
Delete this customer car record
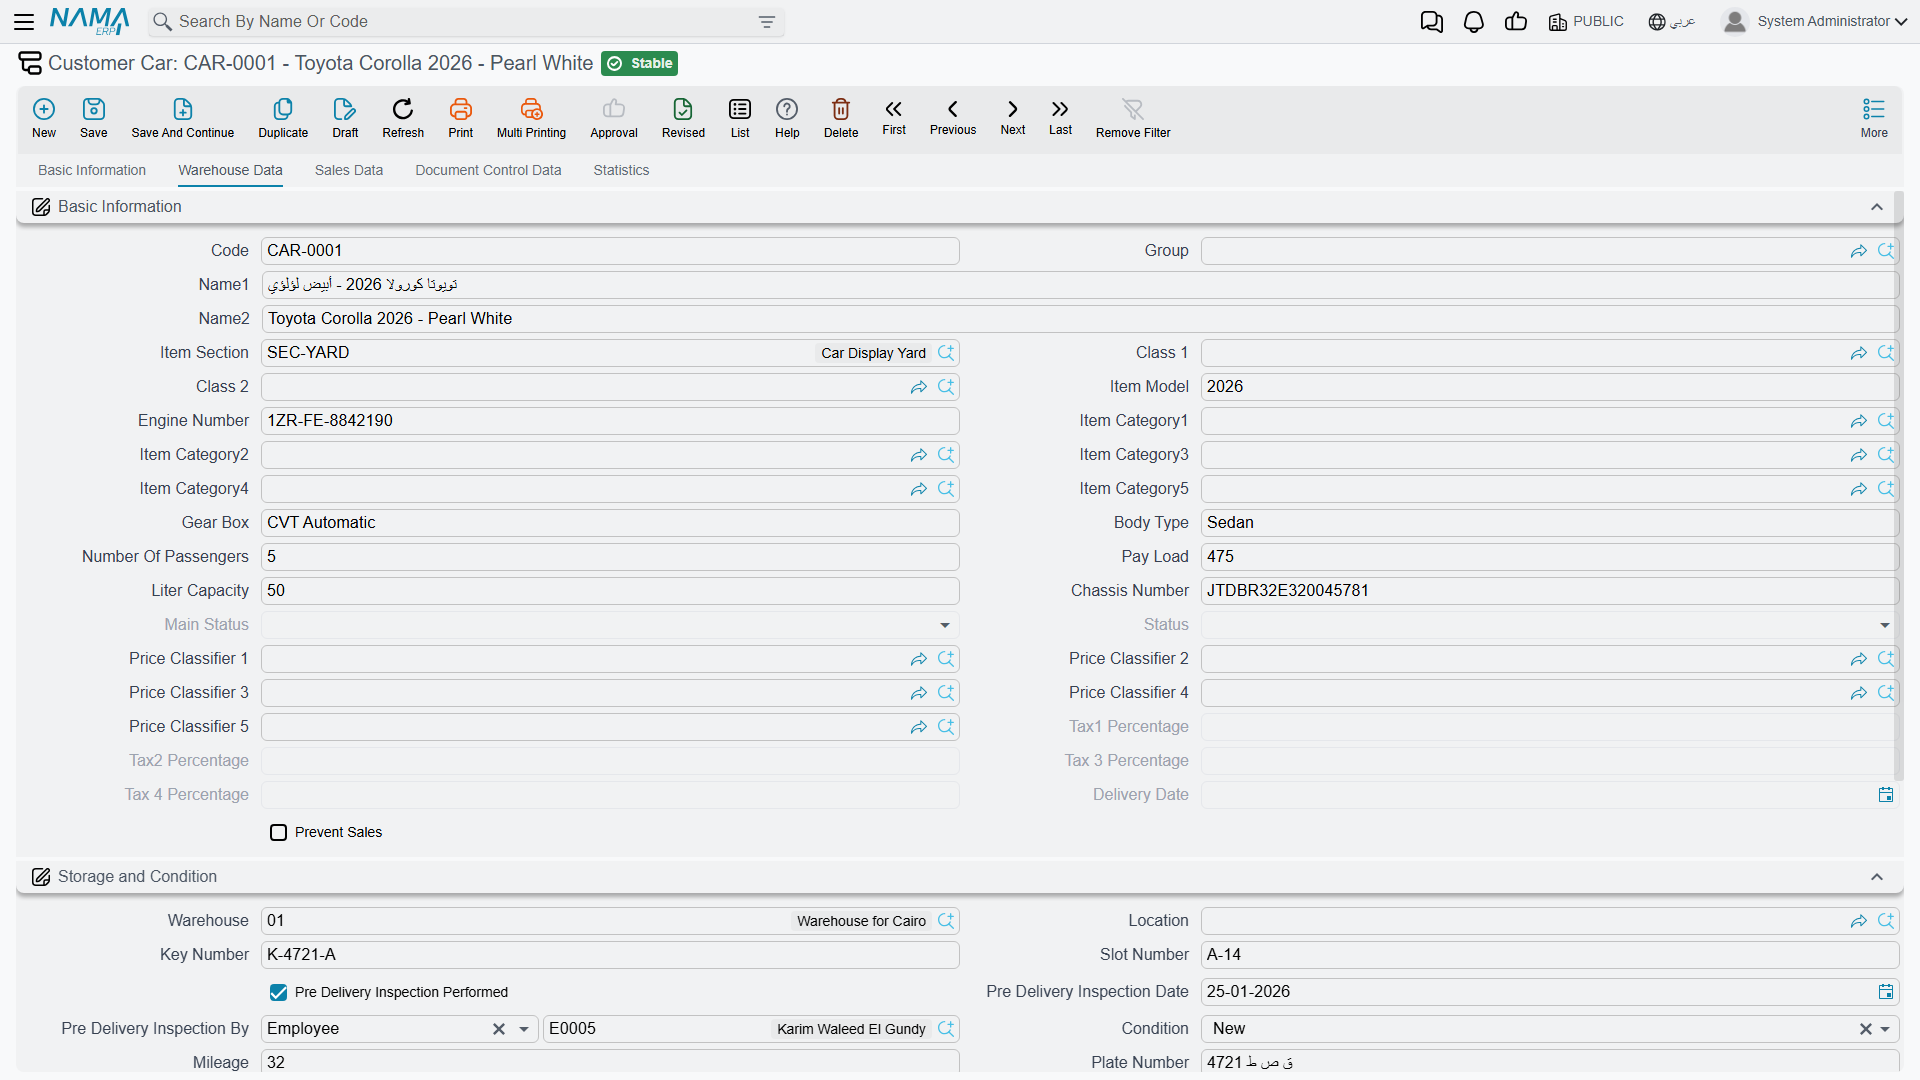point(841,117)
